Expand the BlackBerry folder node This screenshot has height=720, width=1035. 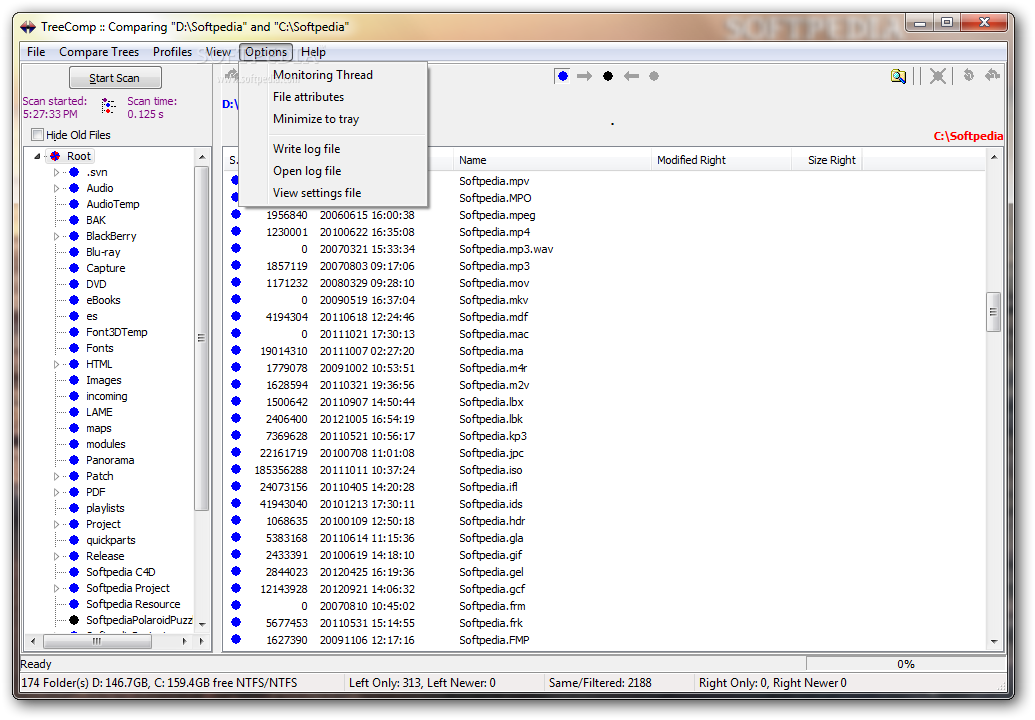tap(56, 236)
